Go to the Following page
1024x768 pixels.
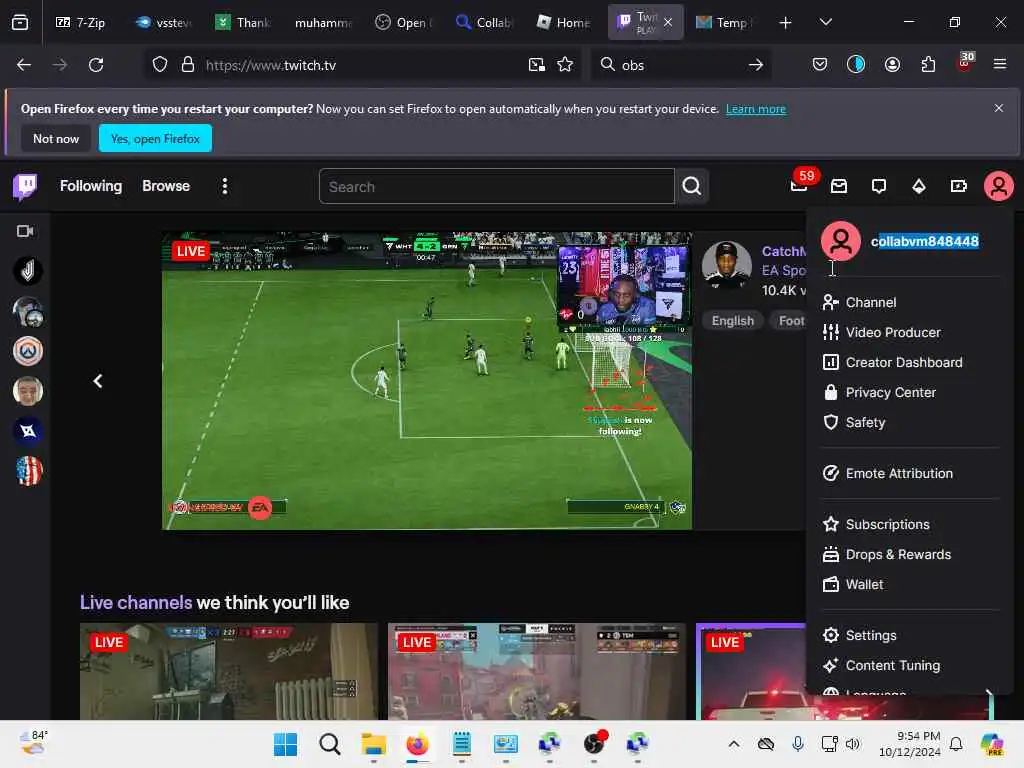[91, 186]
